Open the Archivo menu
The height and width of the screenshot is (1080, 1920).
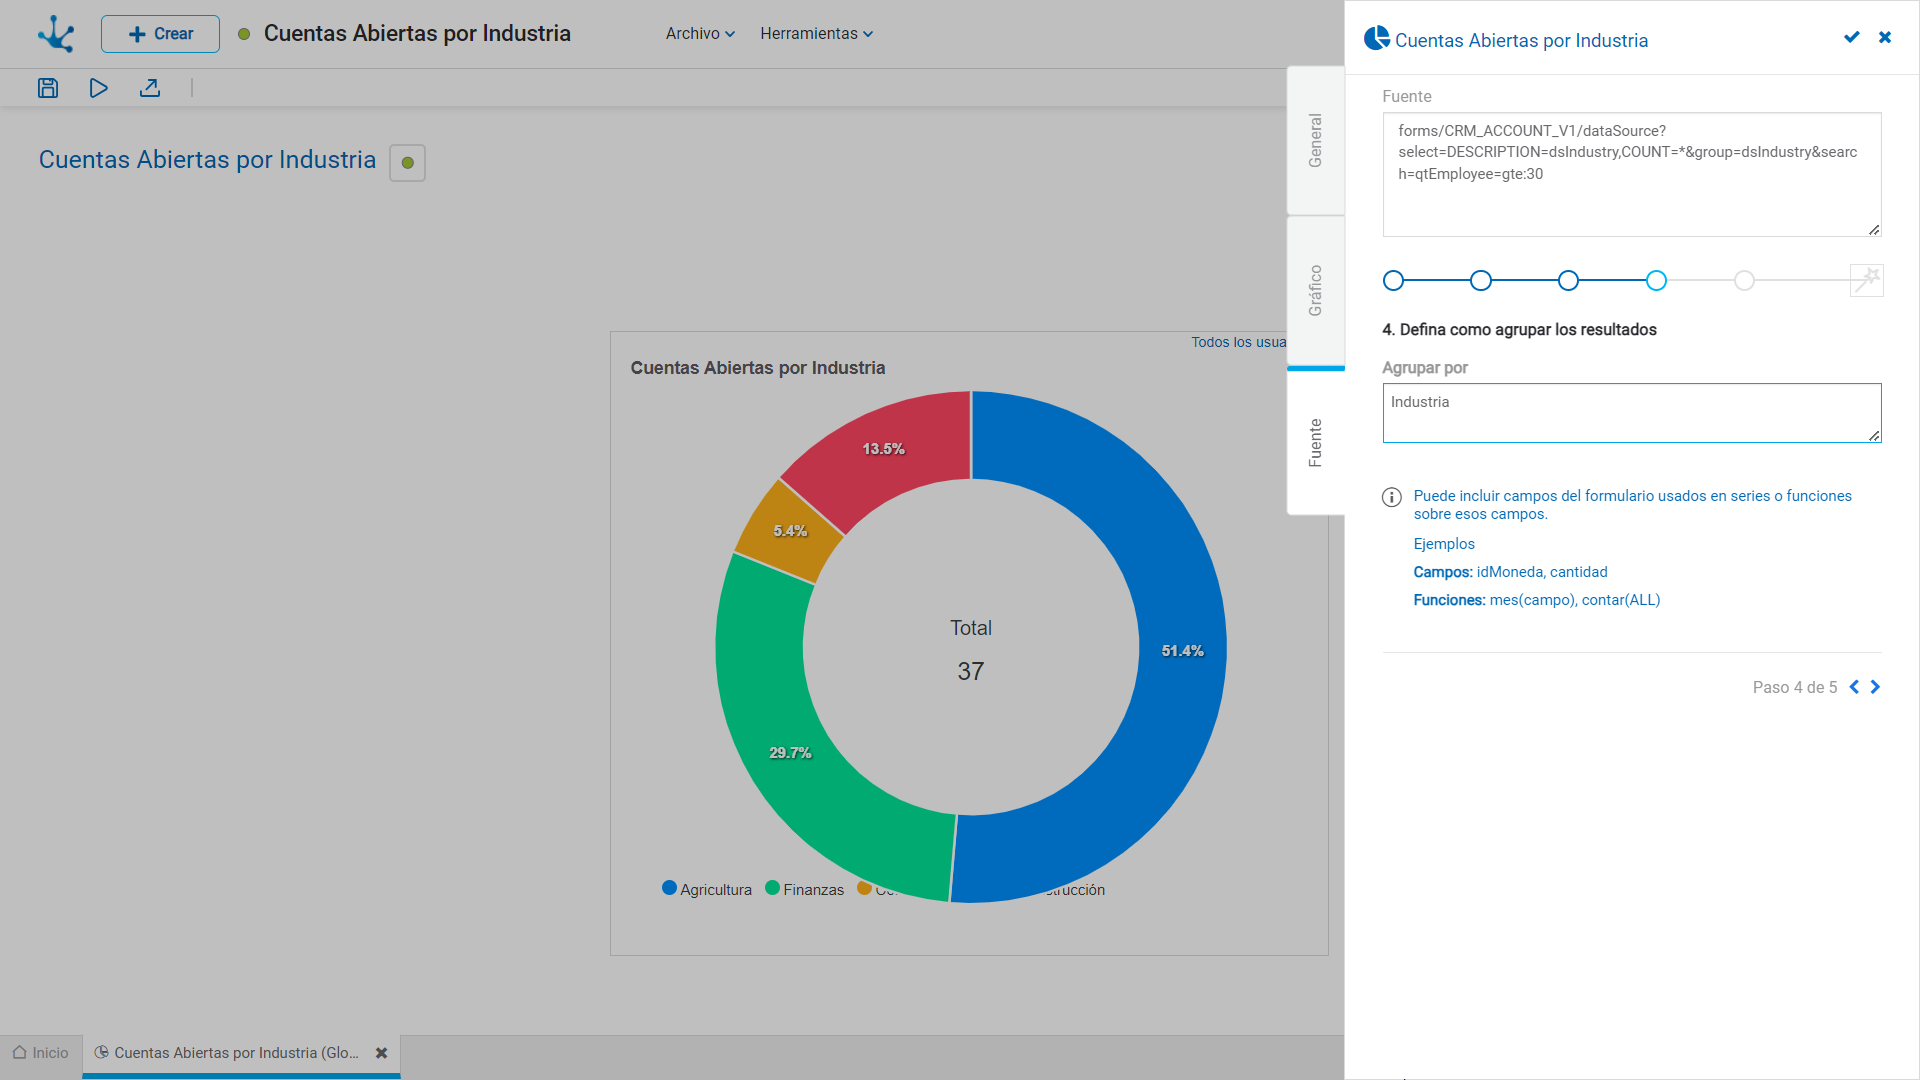click(x=700, y=34)
